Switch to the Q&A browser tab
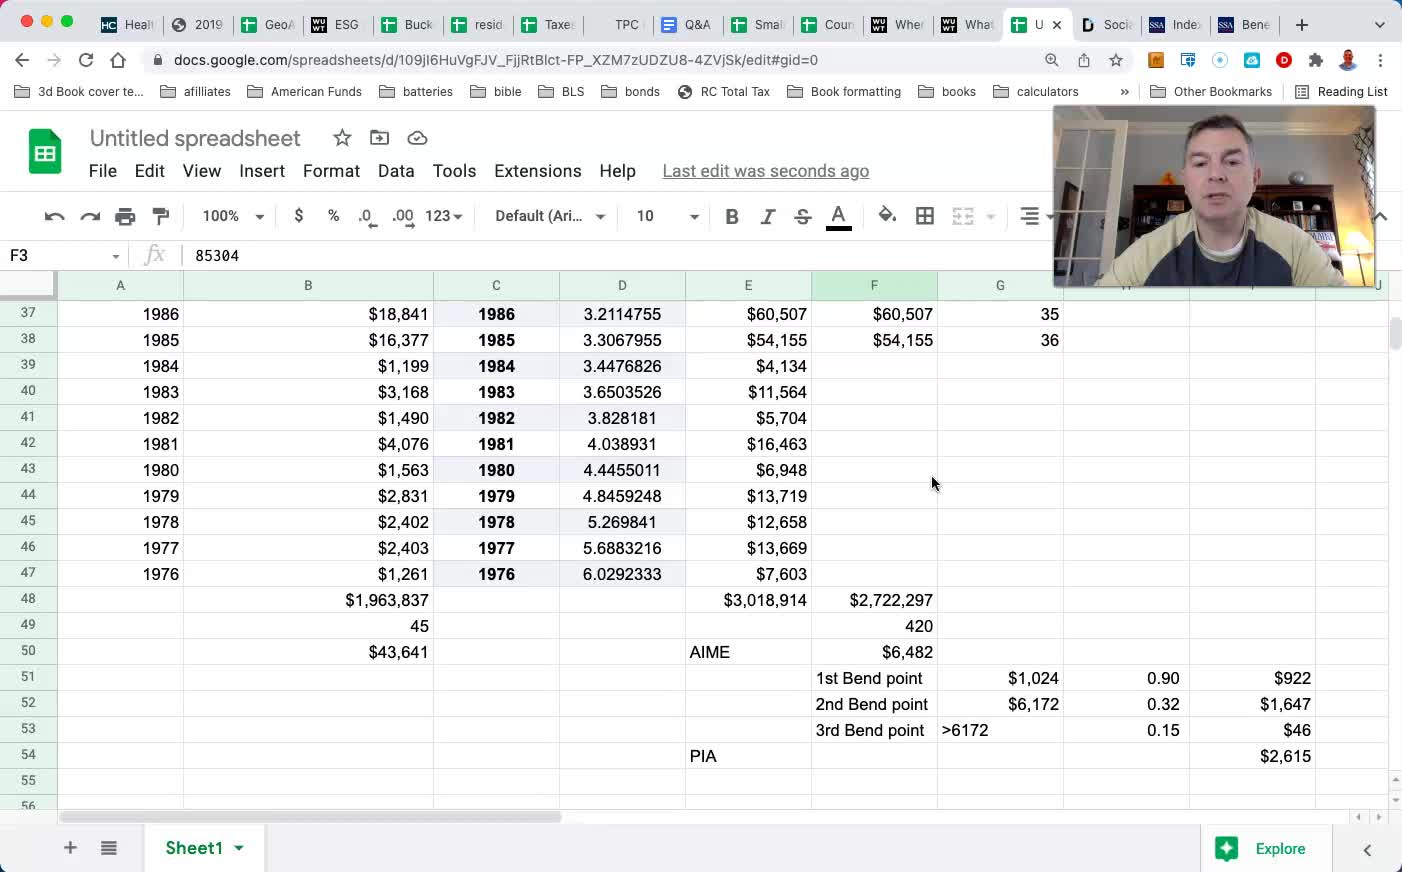The image size is (1402, 872). pos(687,25)
